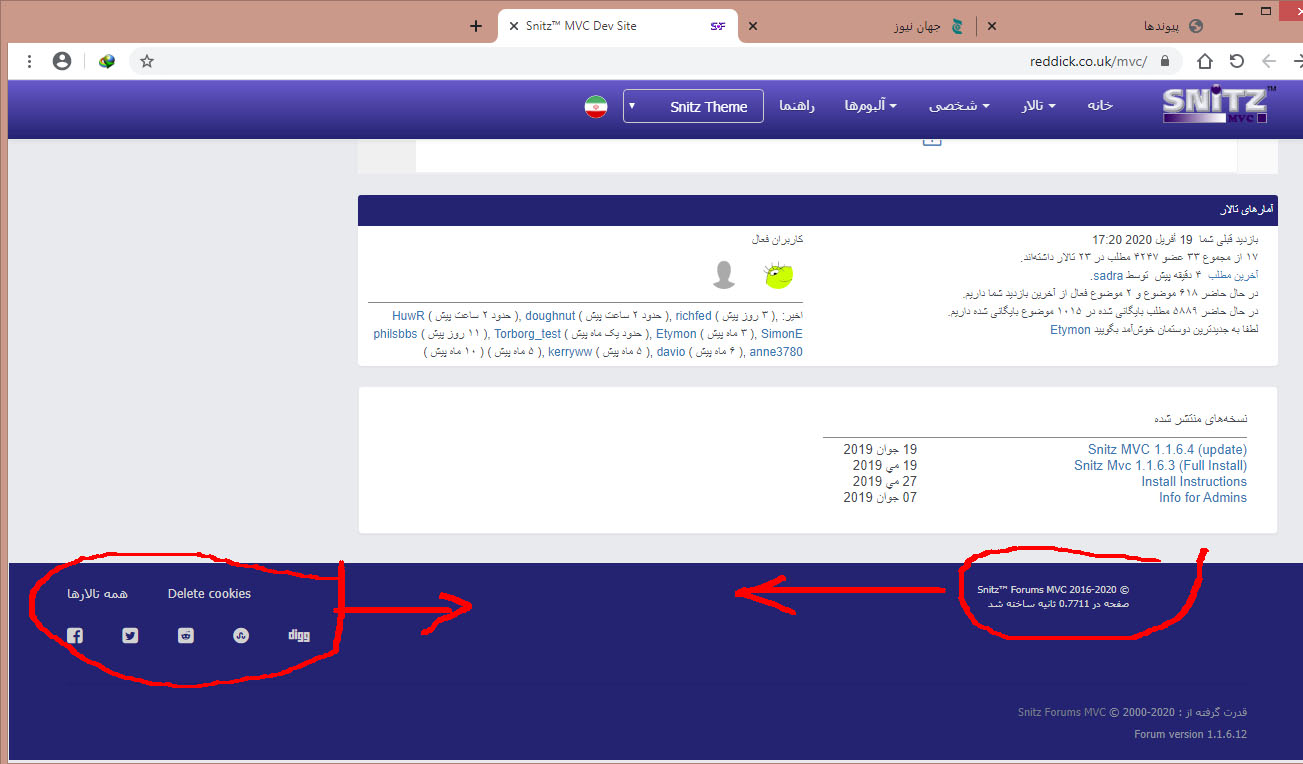
Task: Click the Delete cookies footer link
Action: click(x=209, y=593)
